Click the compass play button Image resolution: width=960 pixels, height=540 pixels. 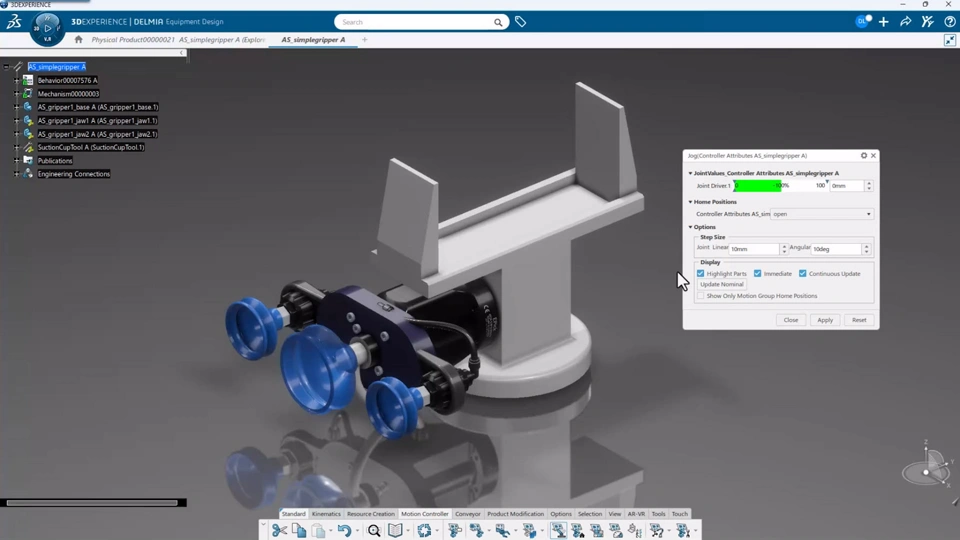click(x=47, y=28)
